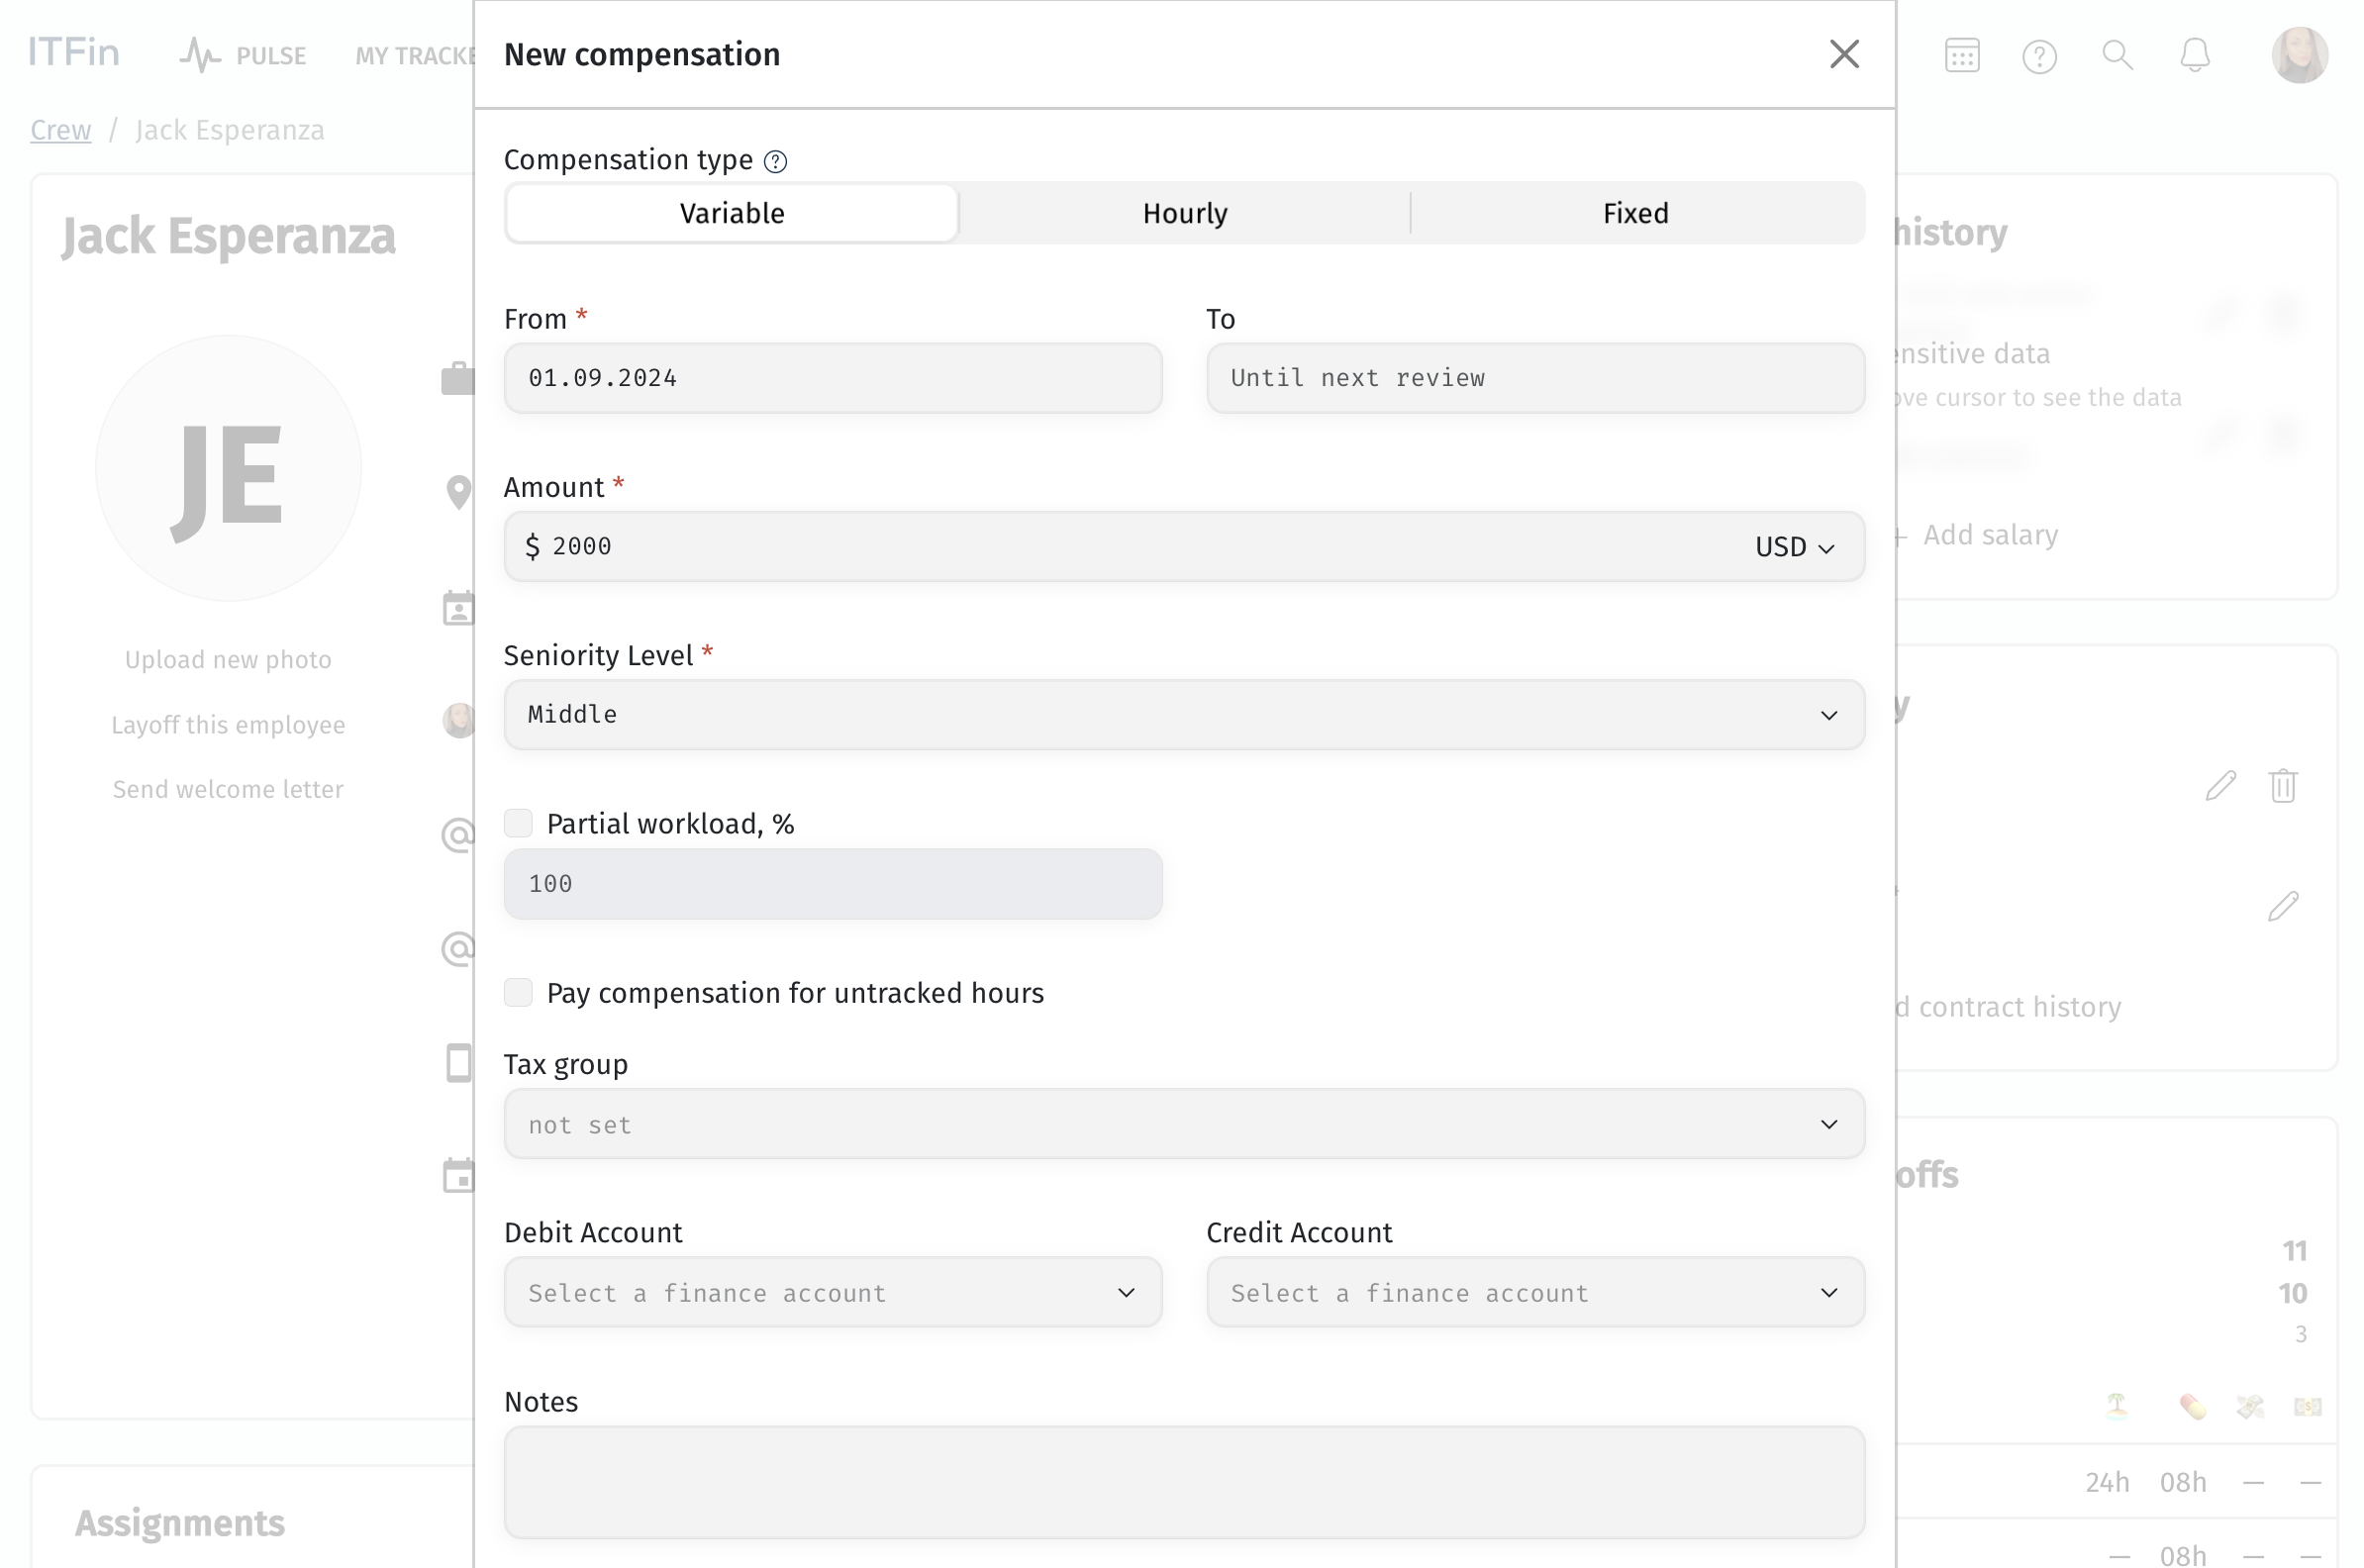2364x1568 pixels.
Task: Click the pill sick leave icon
Action: (x=2192, y=1406)
